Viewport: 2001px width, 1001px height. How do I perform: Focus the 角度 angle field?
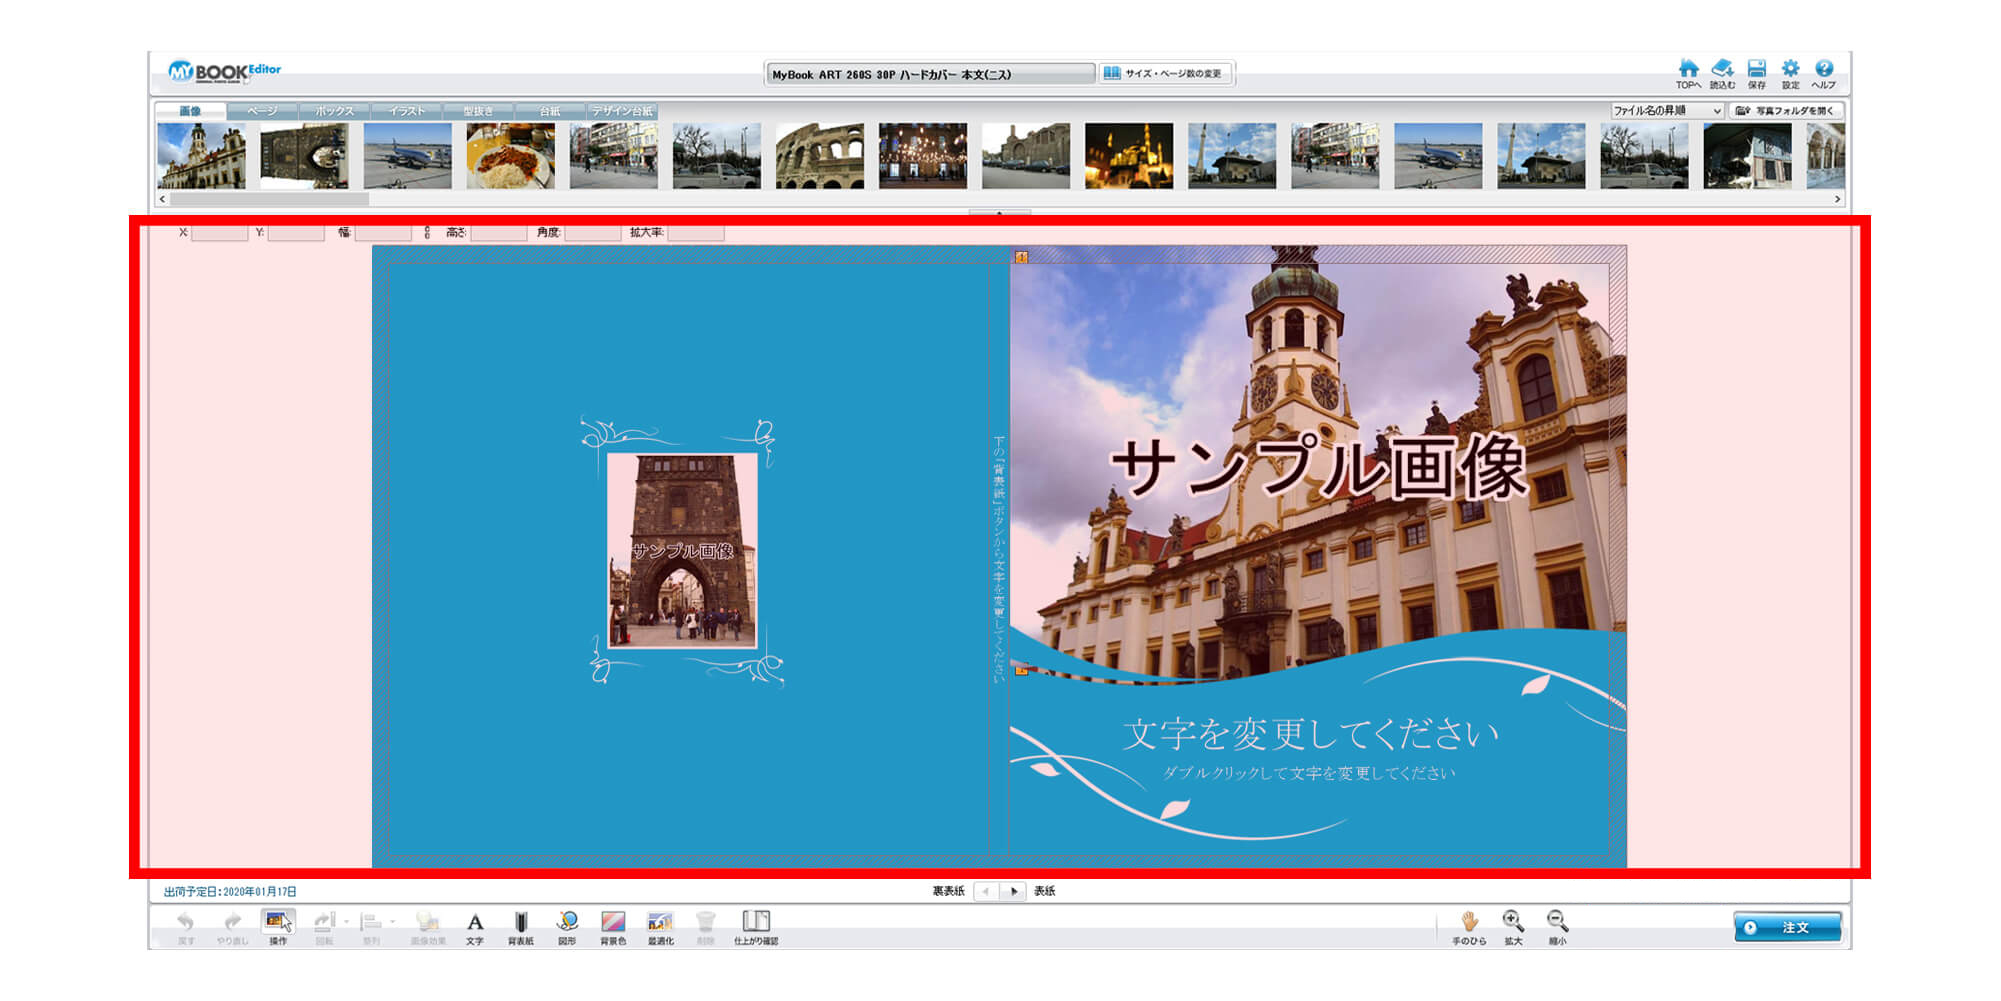coord(592,233)
